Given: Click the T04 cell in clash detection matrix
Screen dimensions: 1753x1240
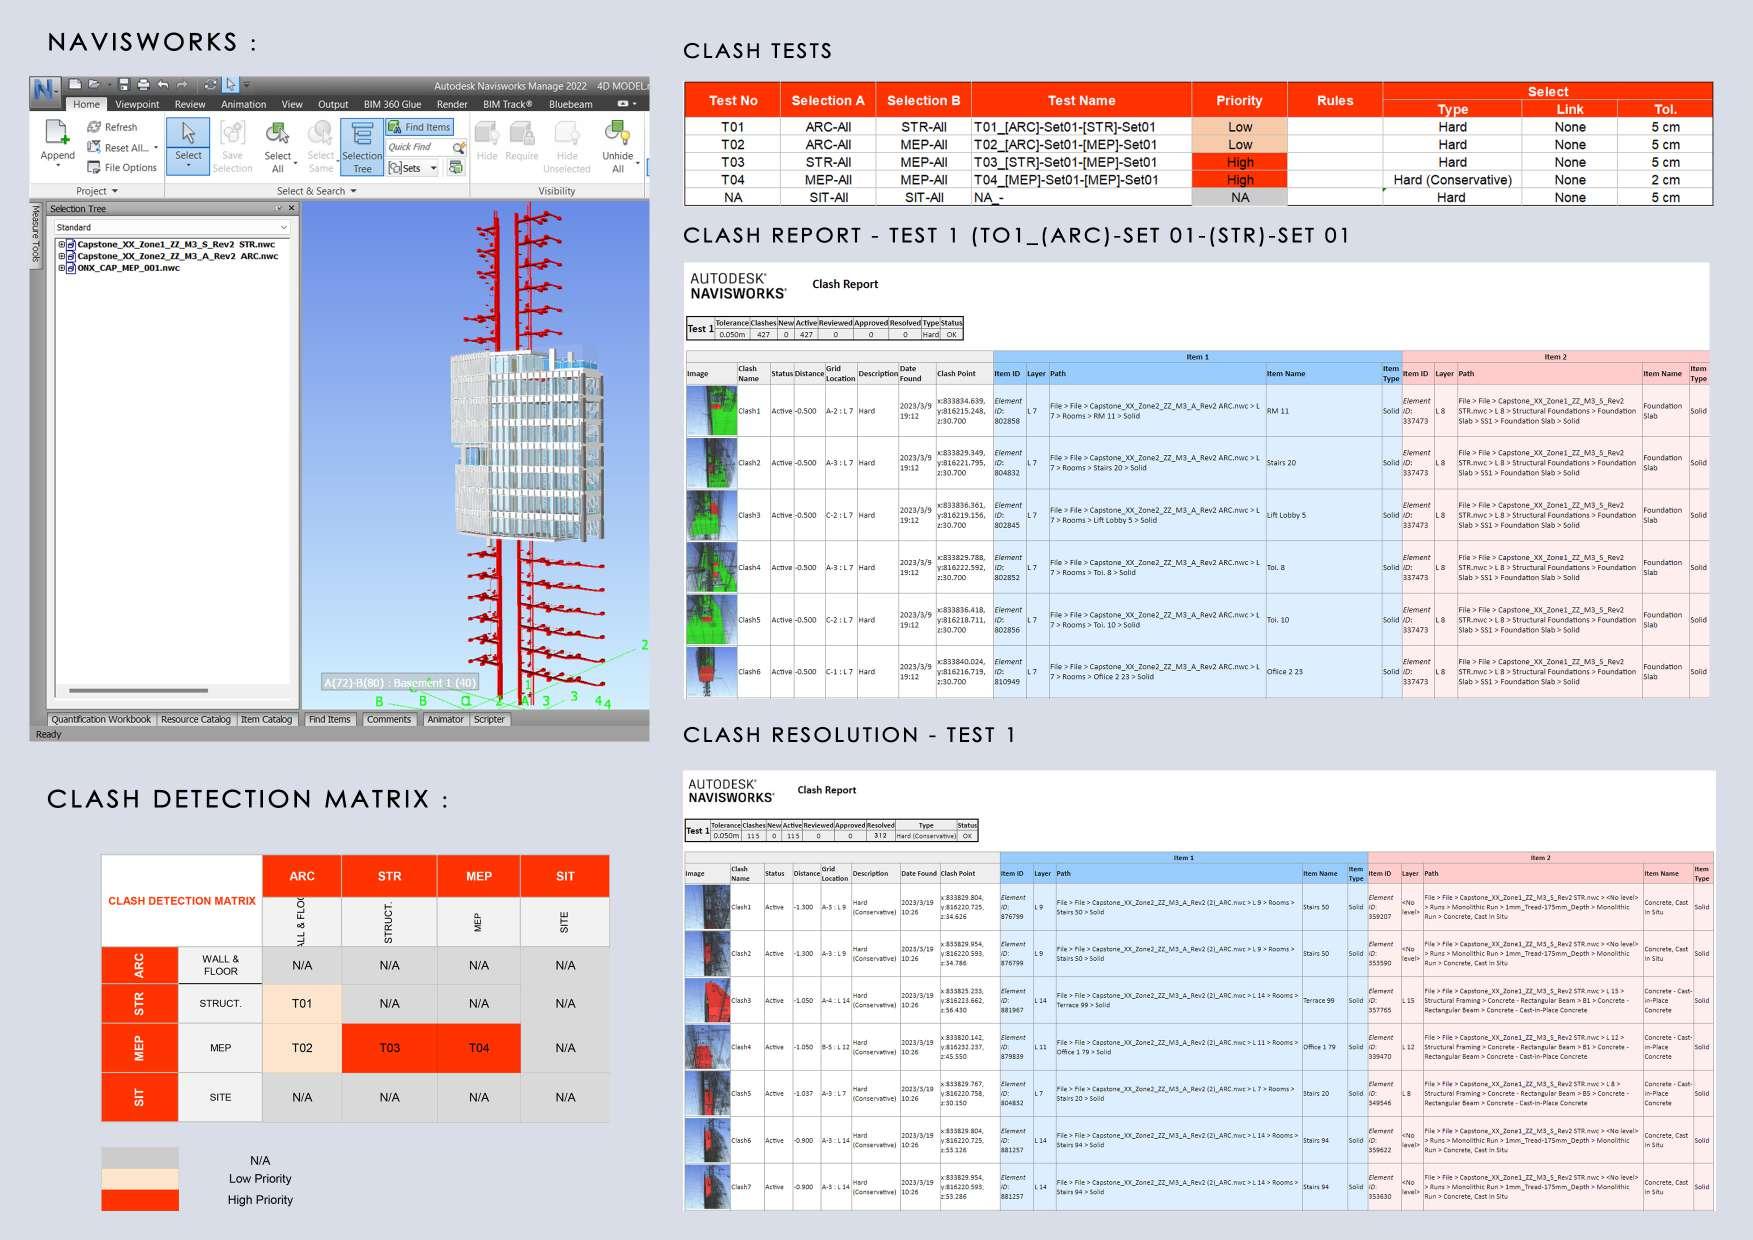Looking at the screenshot, I should point(479,1048).
